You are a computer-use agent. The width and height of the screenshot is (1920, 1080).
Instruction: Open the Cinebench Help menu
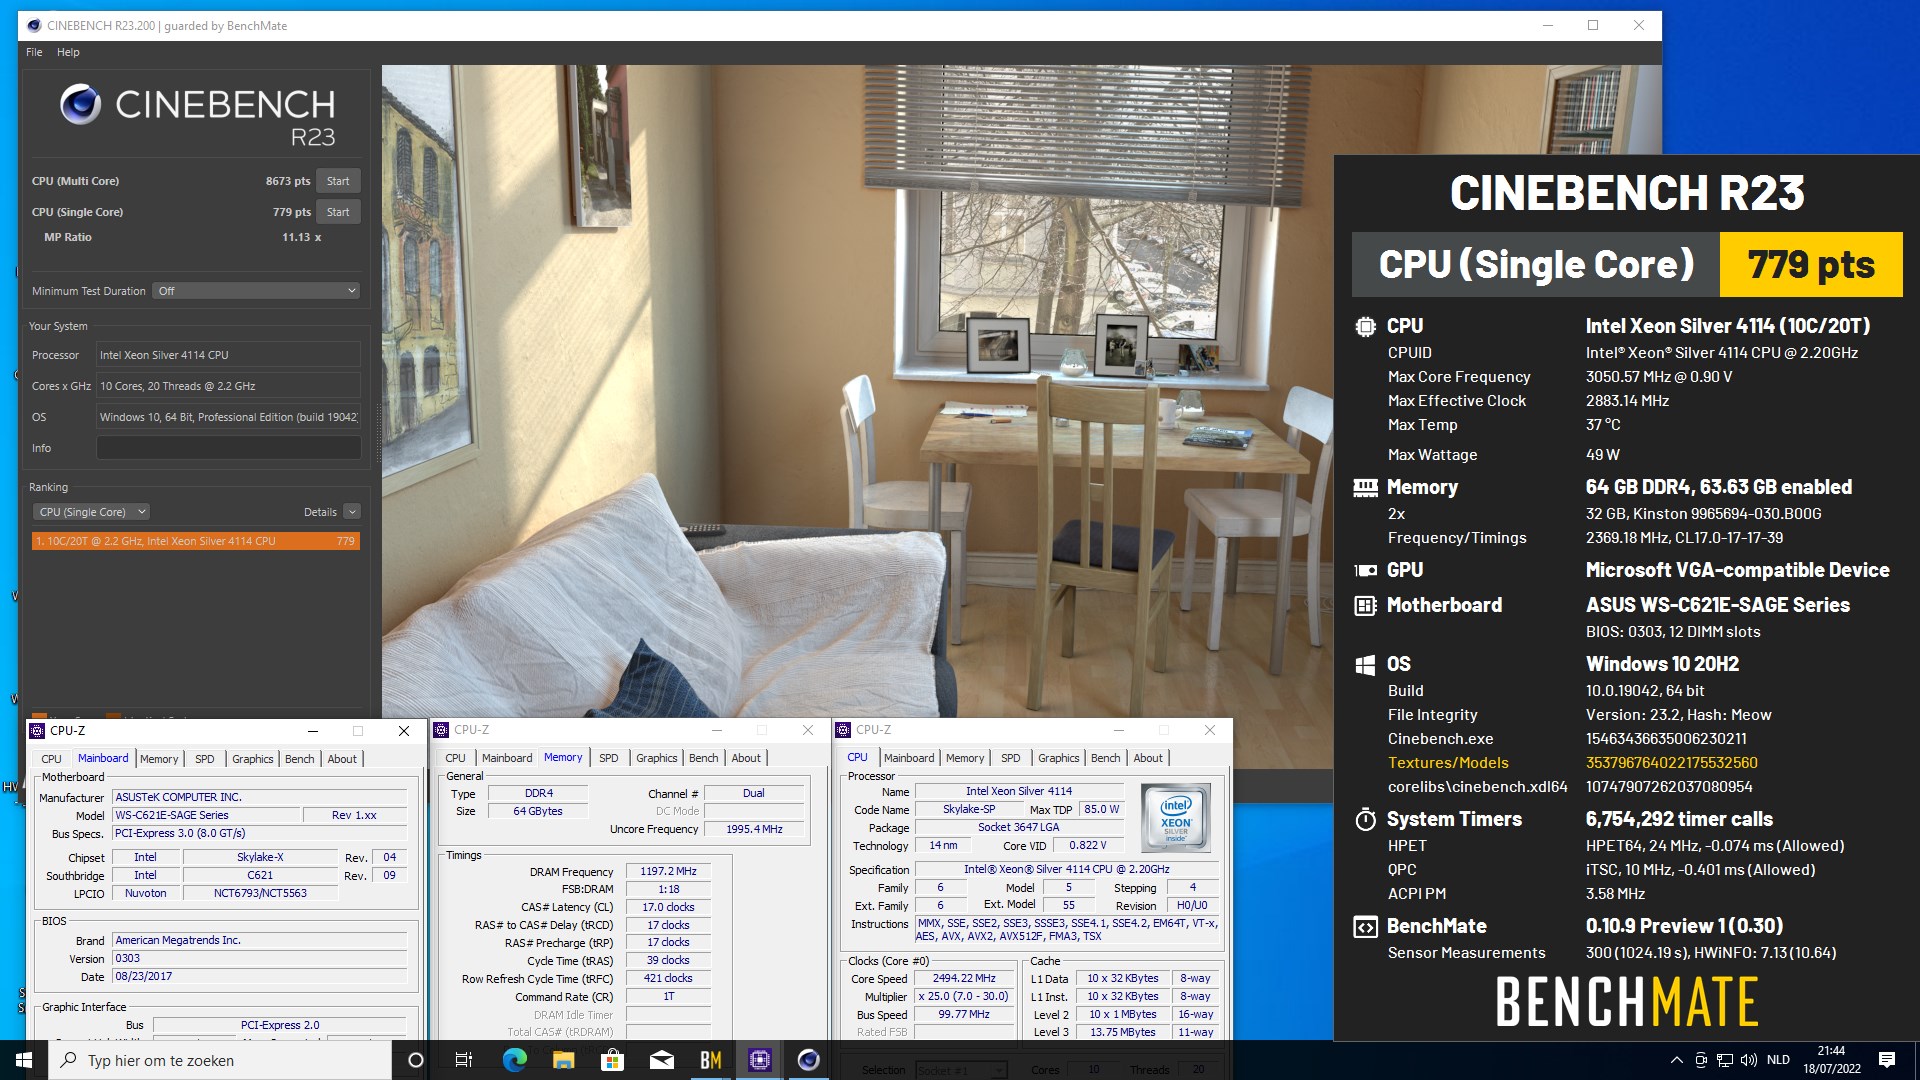pos(68,52)
